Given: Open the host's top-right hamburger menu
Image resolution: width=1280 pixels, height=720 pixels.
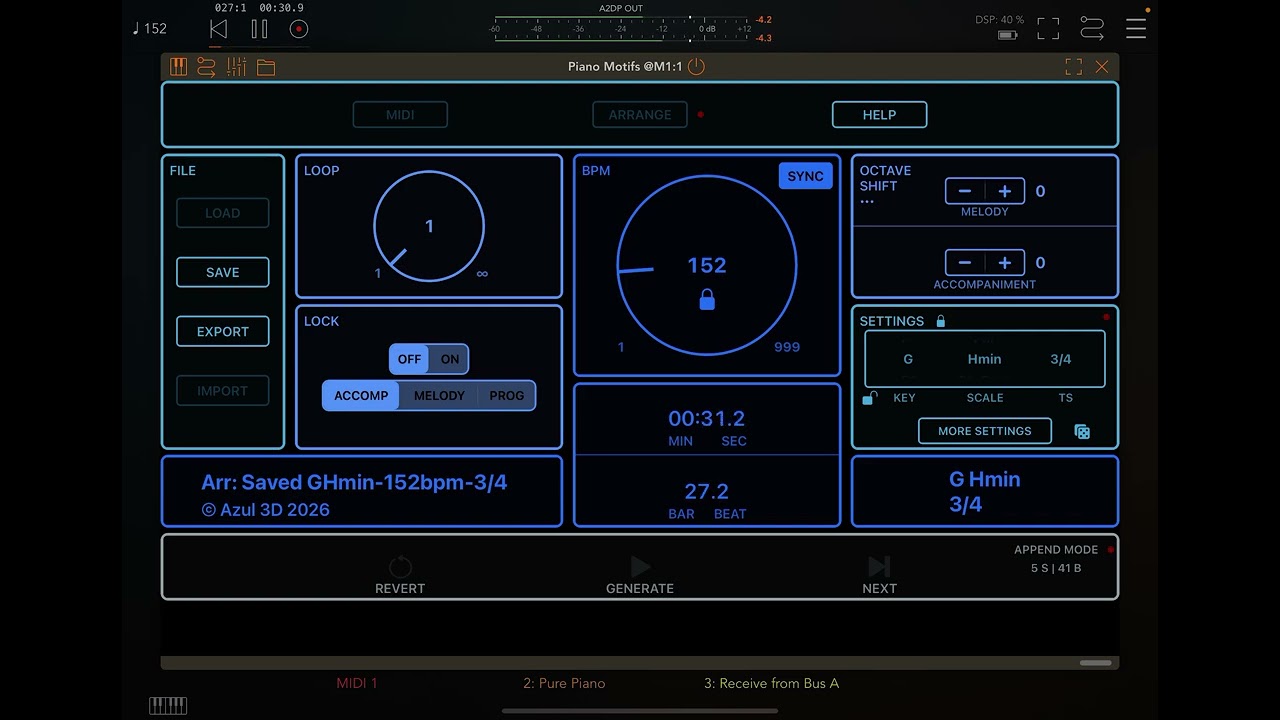Looking at the screenshot, I should coord(1136,28).
